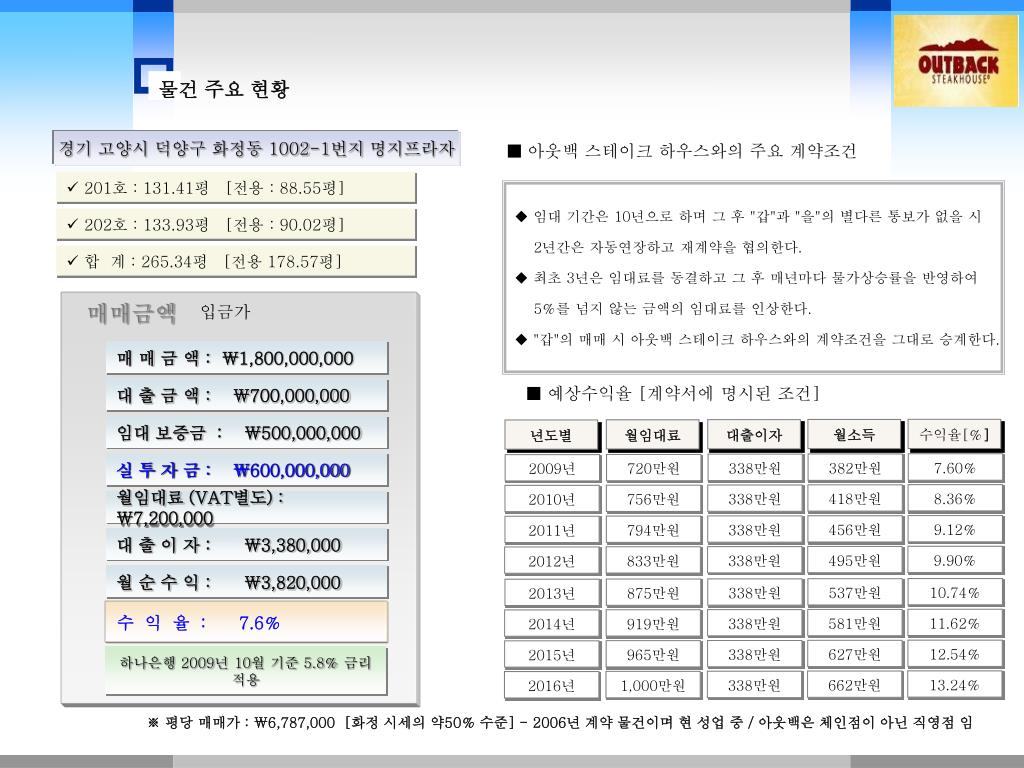Select the '201호 : 131.41평' row

236,188
